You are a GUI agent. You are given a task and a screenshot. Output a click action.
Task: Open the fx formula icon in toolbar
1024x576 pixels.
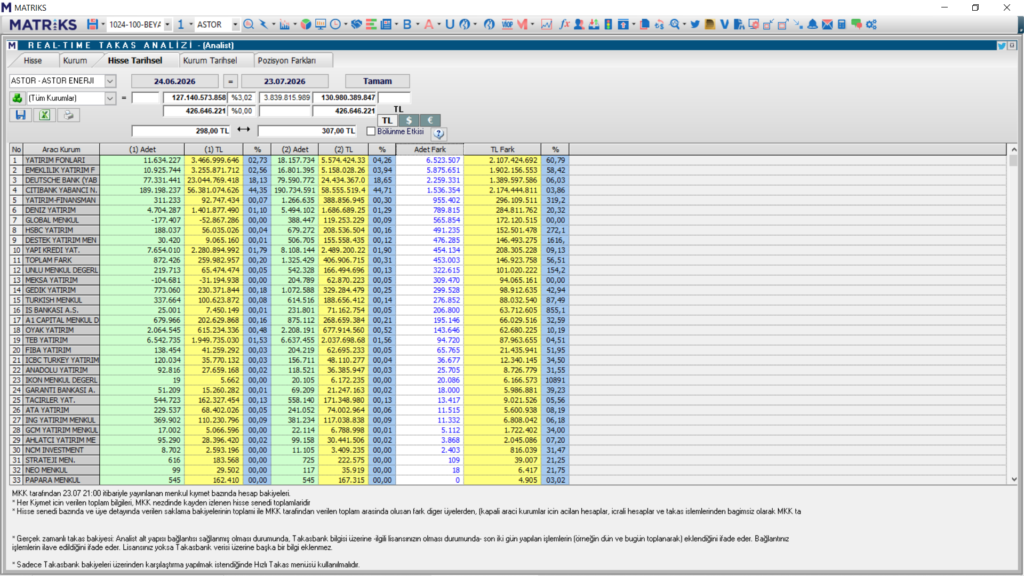point(564,24)
